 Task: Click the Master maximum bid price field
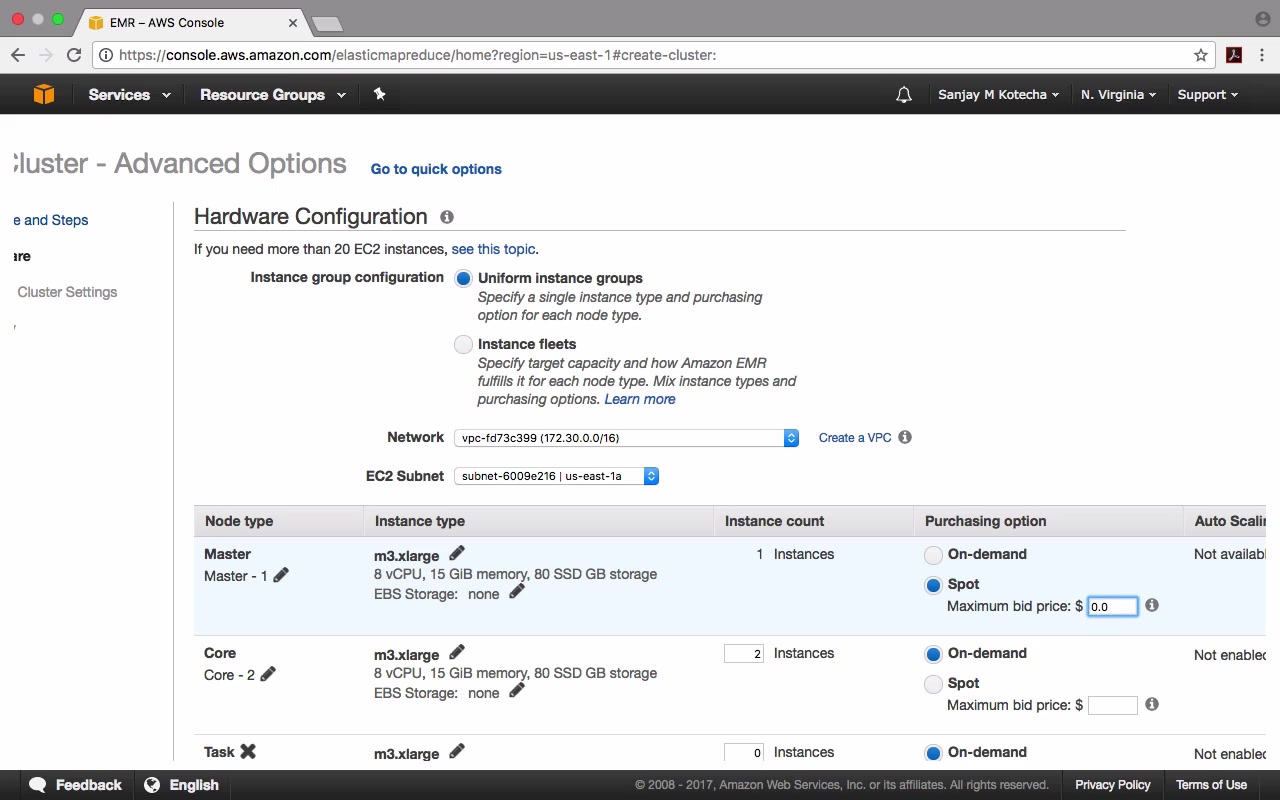coord(1112,606)
